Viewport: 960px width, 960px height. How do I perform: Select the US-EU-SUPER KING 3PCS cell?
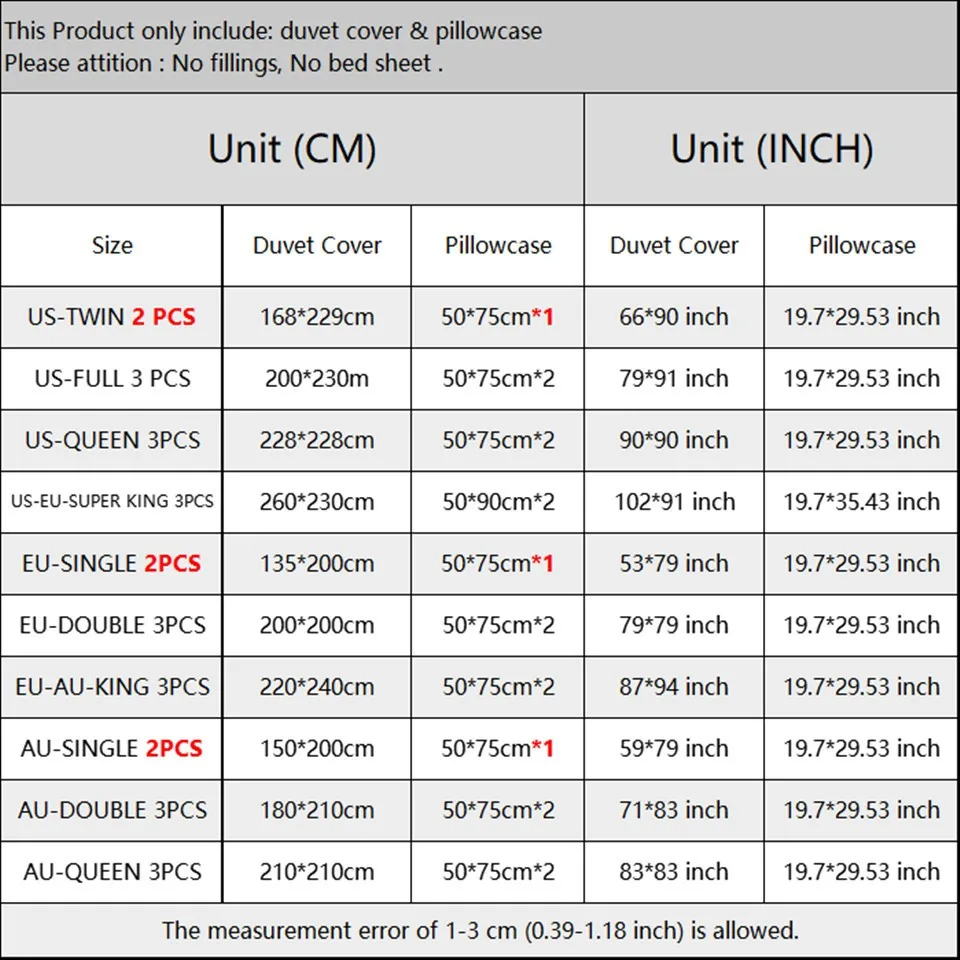coord(111,502)
